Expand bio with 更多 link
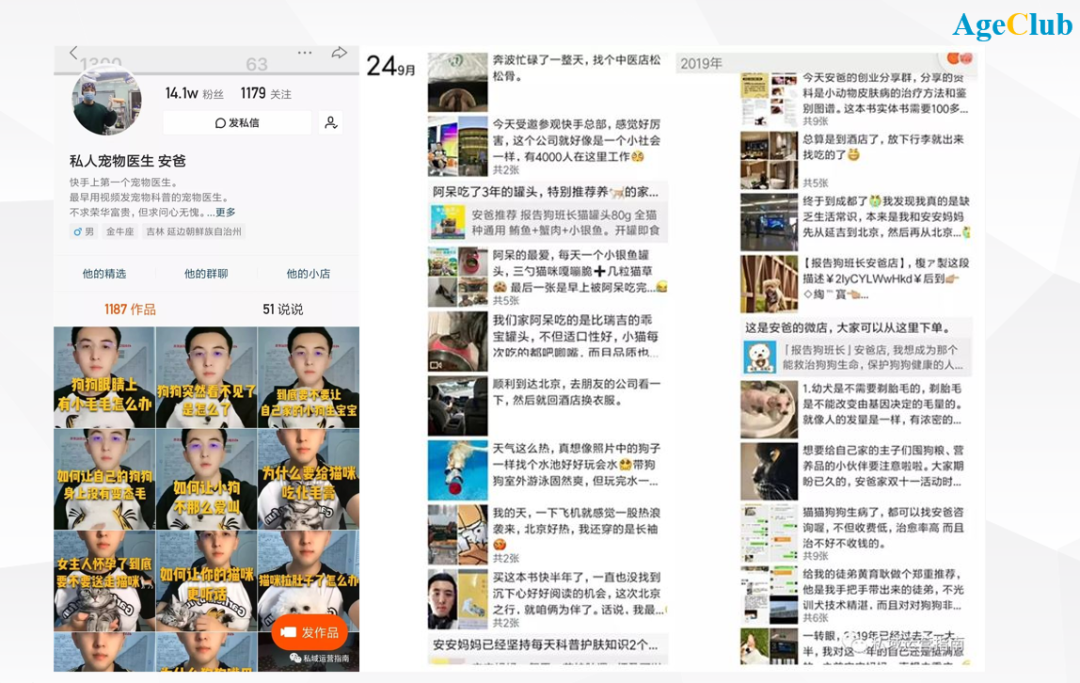This screenshot has height=683, width=1080. 225,212
